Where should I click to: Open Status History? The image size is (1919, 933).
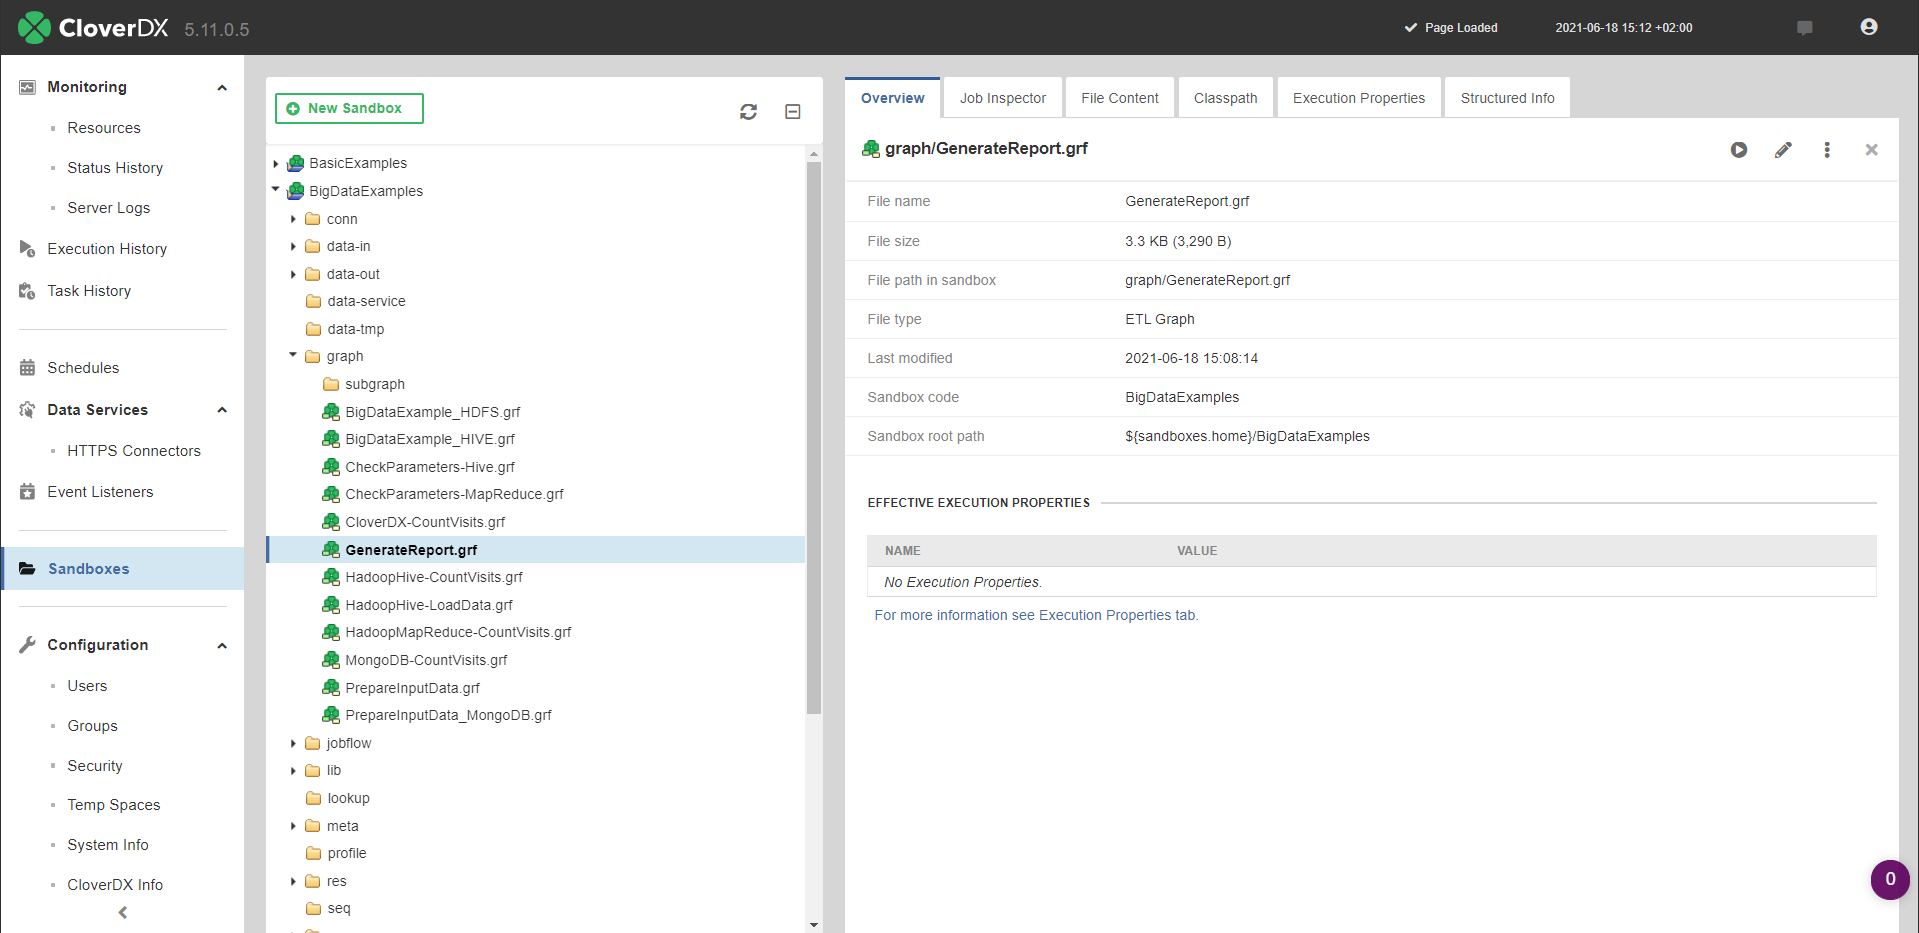[115, 168]
